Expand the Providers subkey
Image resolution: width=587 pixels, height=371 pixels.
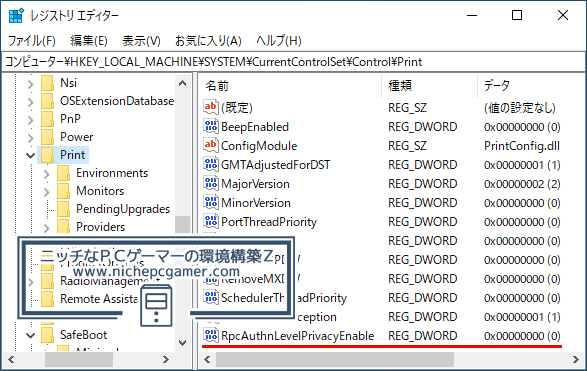[x=47, y=227]
